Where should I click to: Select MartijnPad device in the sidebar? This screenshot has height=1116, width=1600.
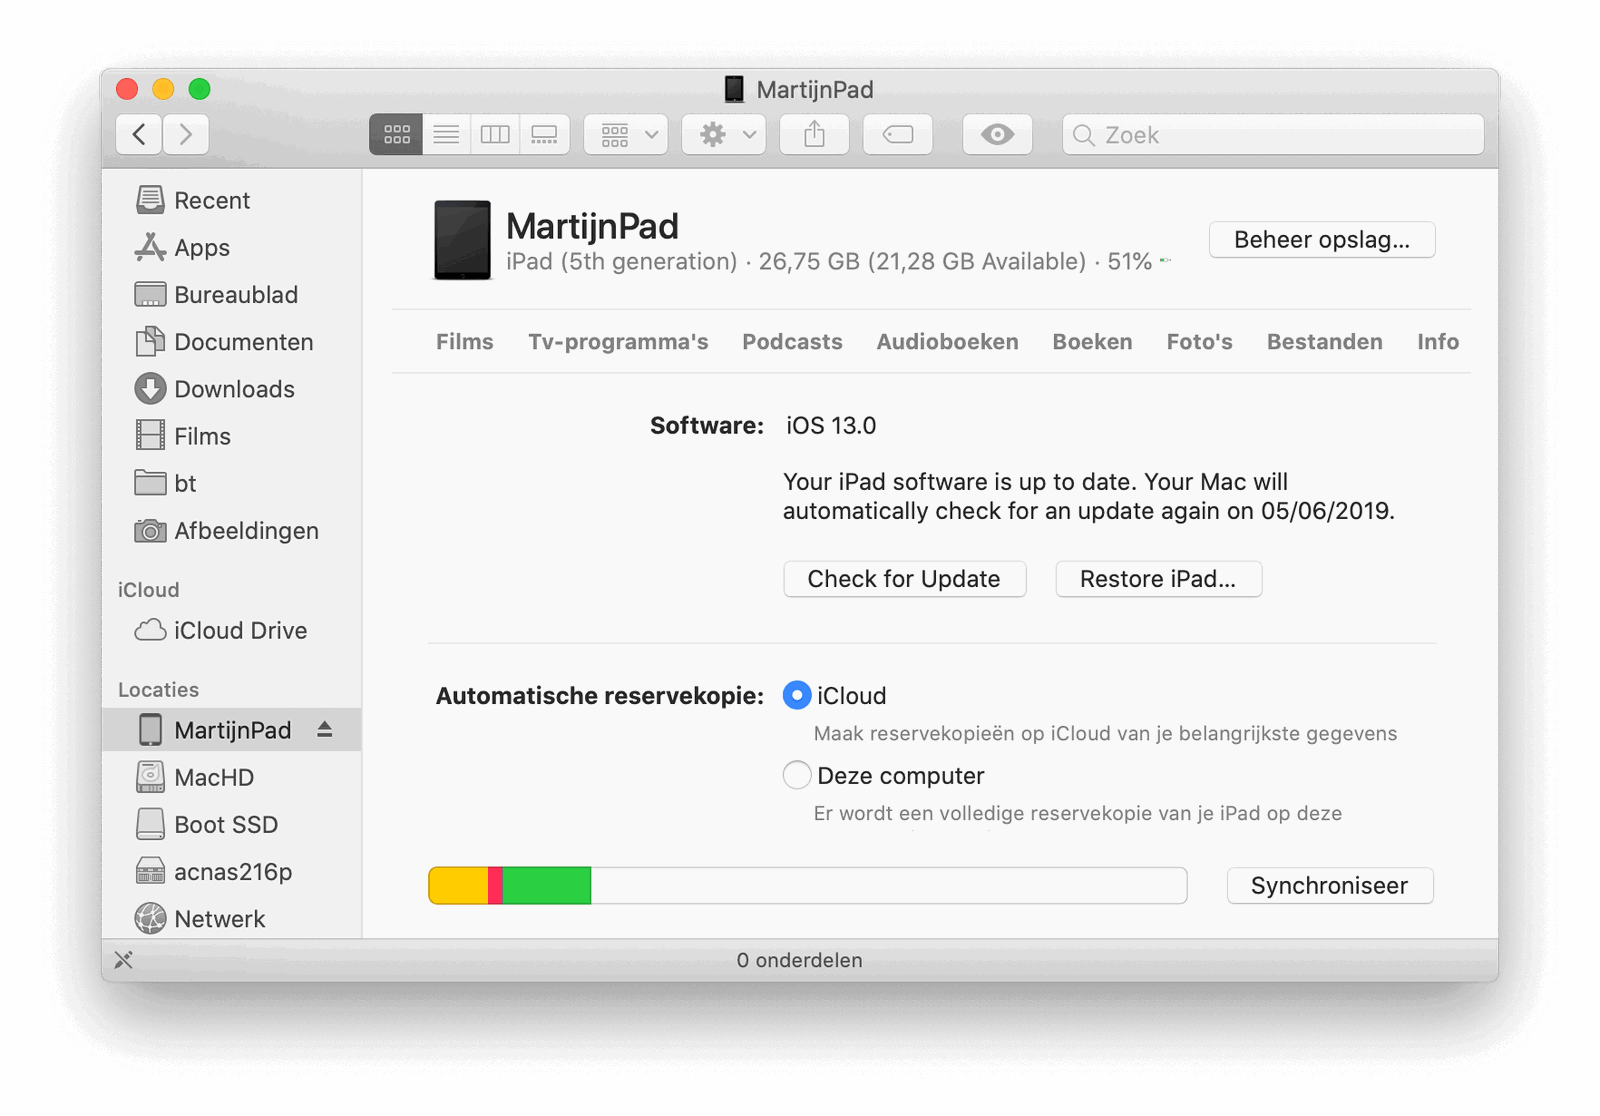[232, 730]
